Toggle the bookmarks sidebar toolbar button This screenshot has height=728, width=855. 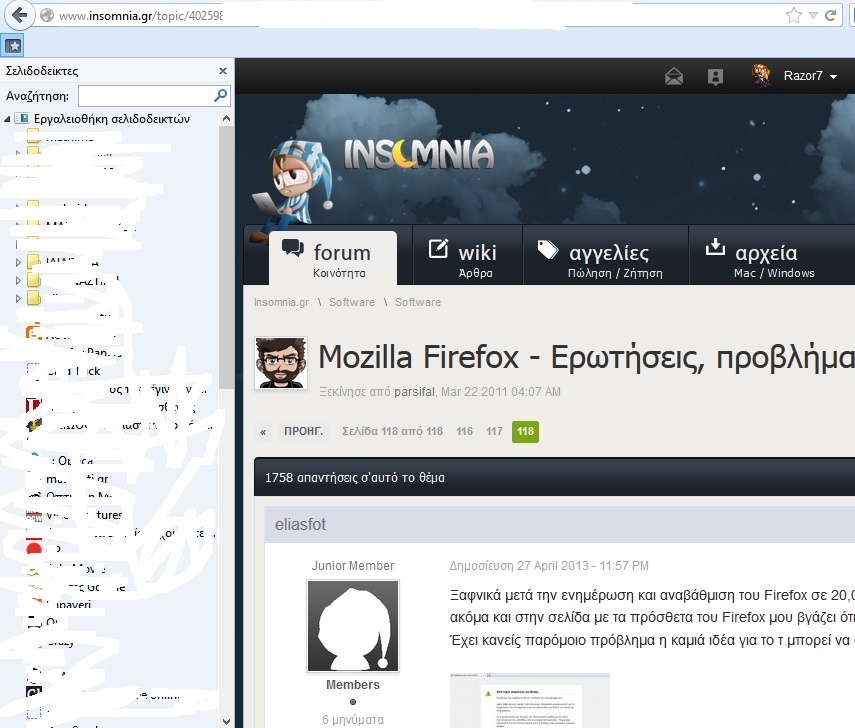click(13, 46)
